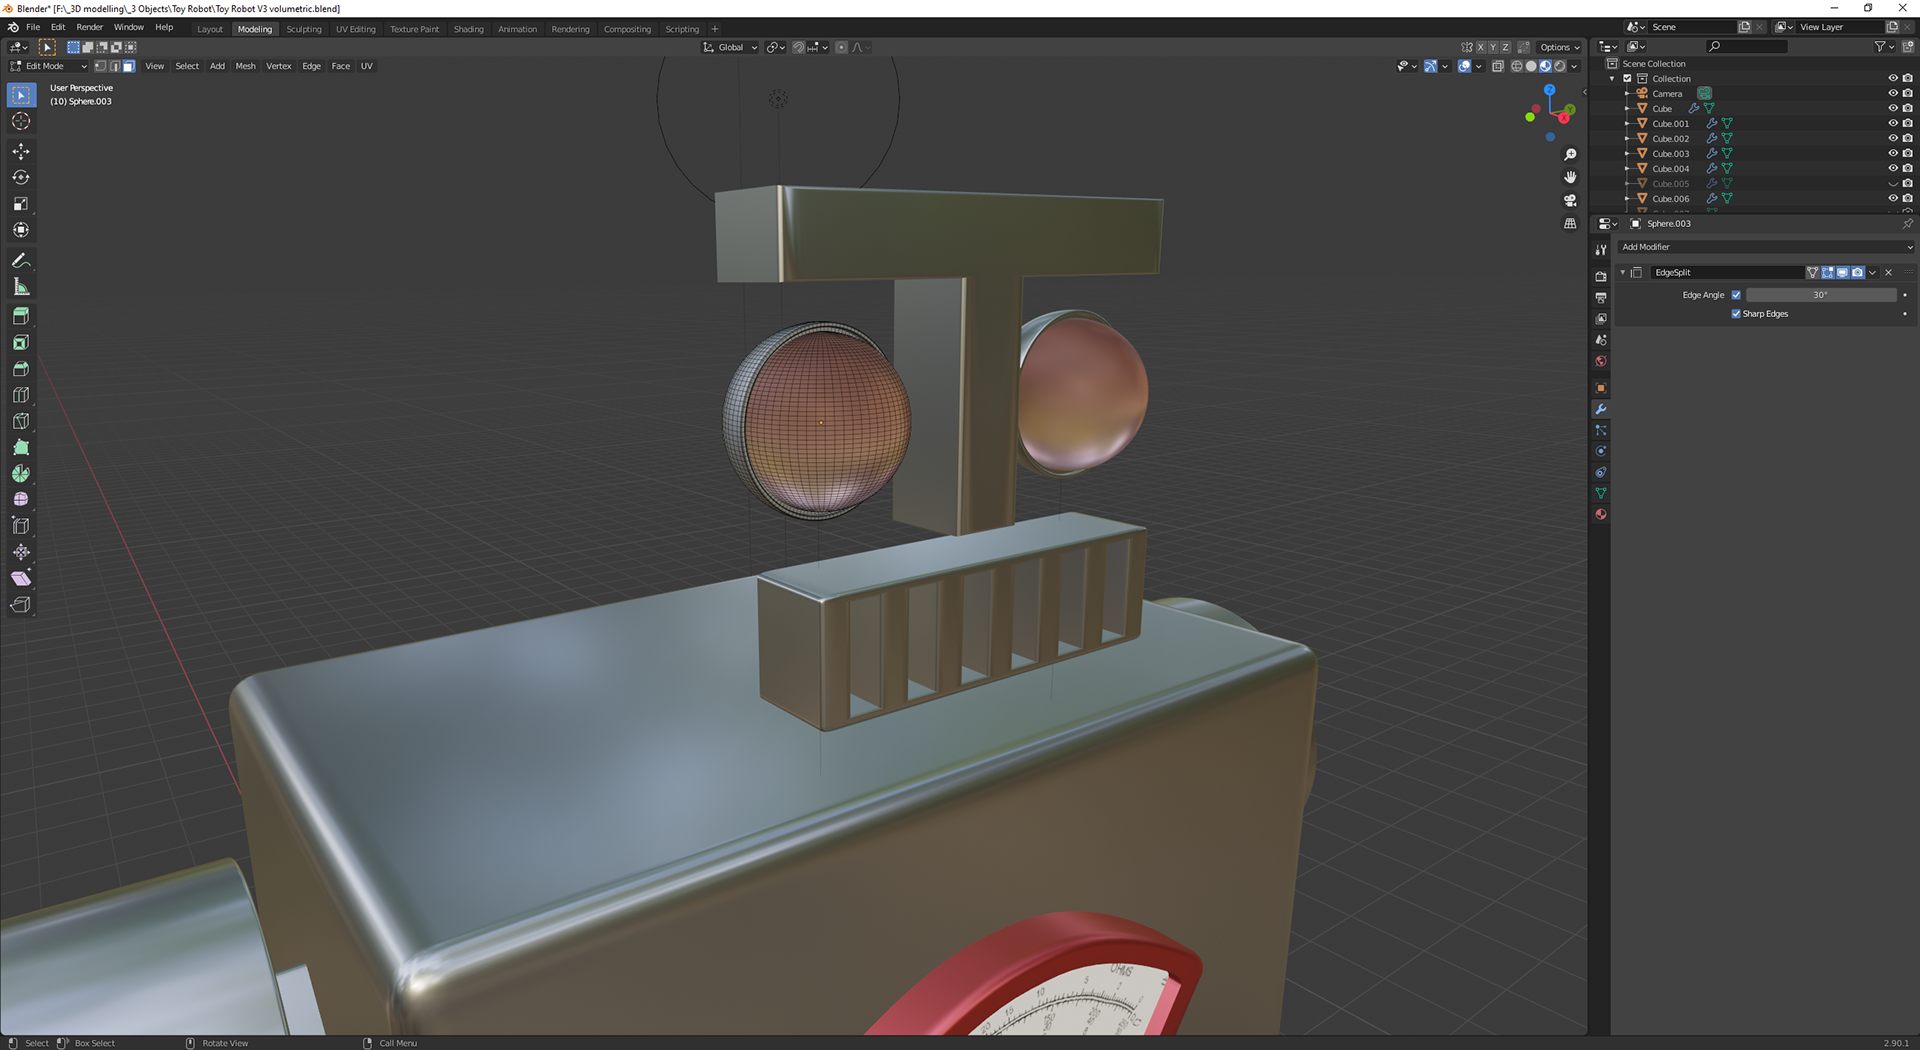Open the Options dropdown in viewport header
This screenshot has height=1050, width=1920.
click(x=1559, y=47)
